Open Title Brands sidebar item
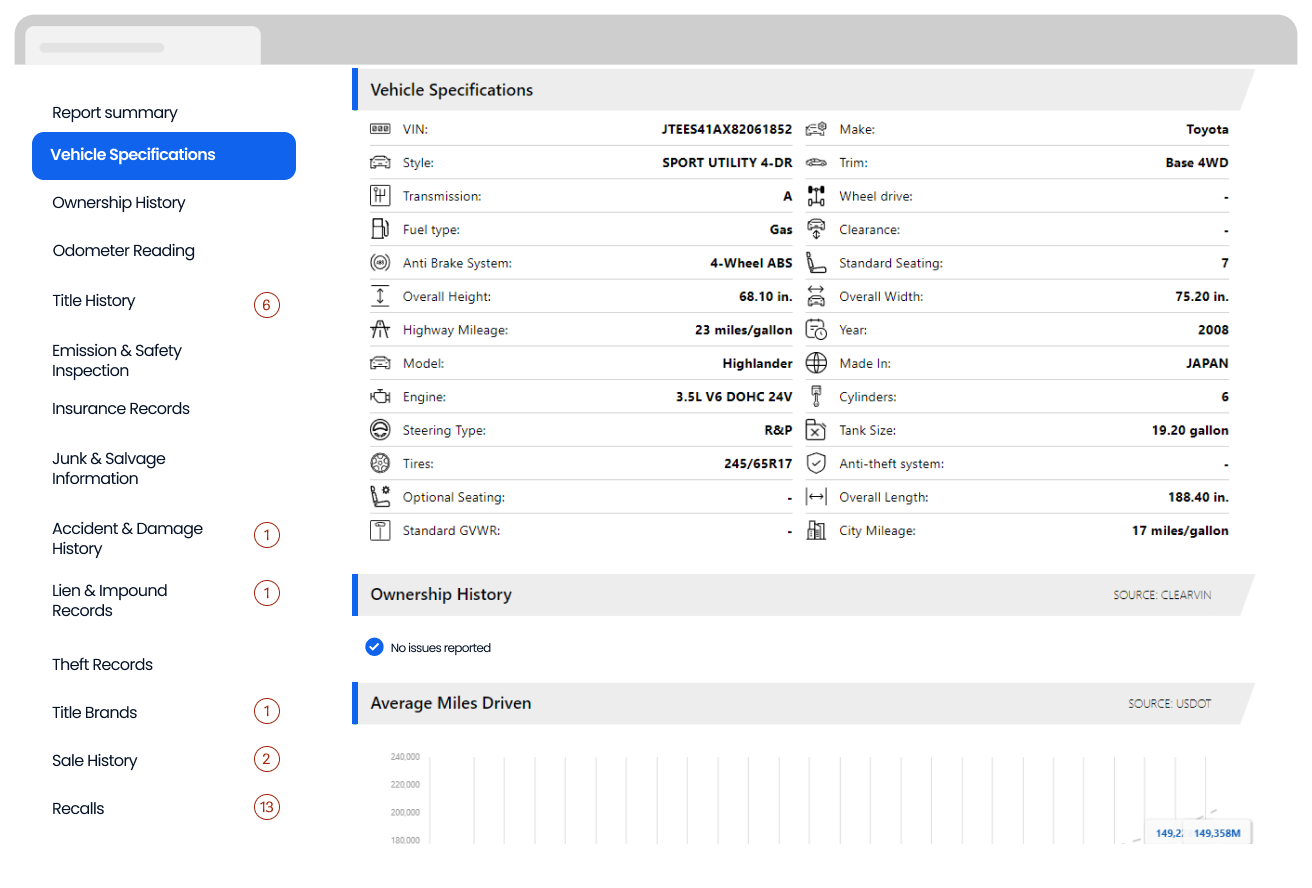Image resolution: width=1312 pixels, height=888 pixels. 95,713
